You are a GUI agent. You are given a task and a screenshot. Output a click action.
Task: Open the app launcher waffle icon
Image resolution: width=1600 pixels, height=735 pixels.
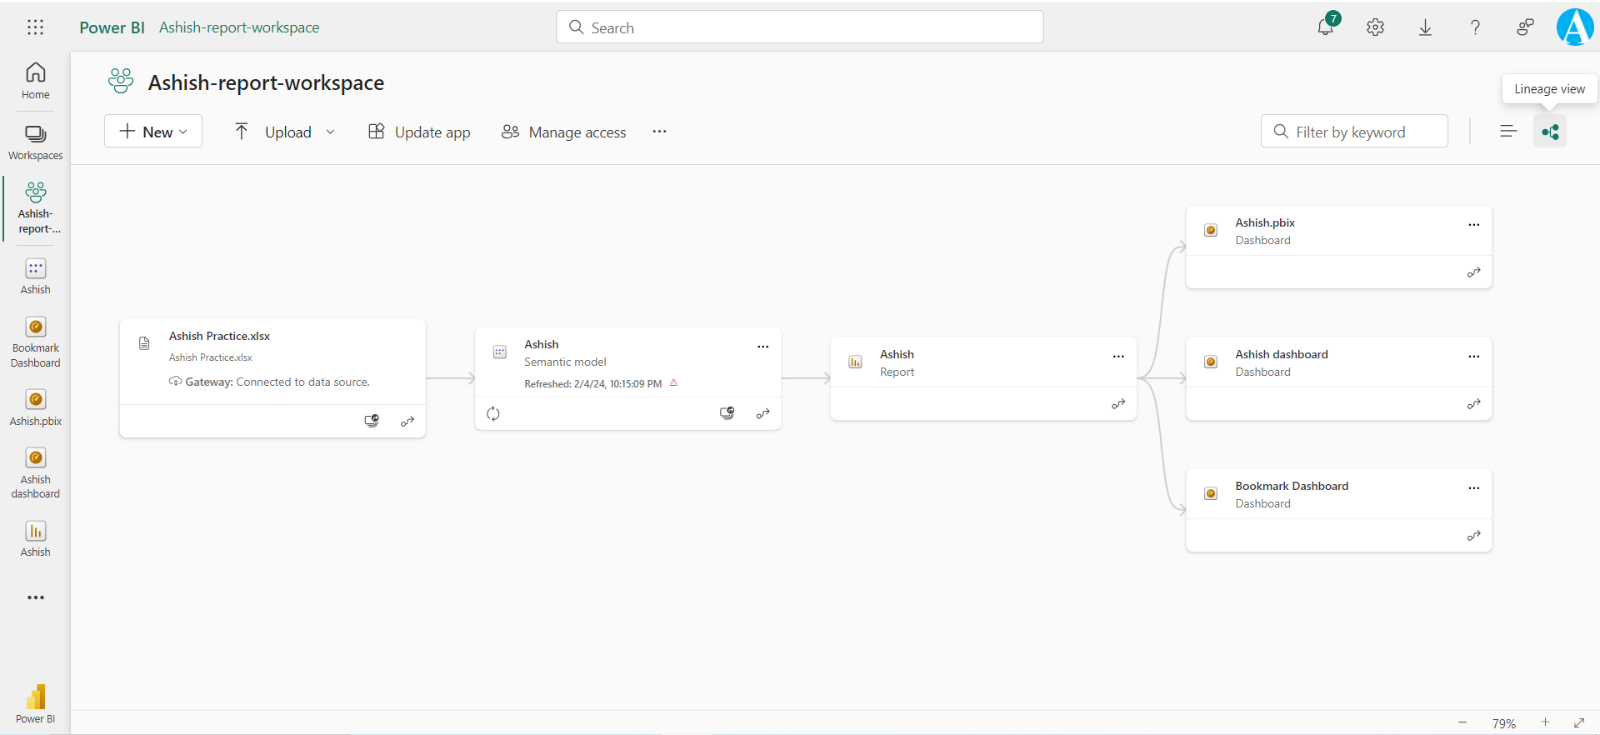(x=35, y=27)
